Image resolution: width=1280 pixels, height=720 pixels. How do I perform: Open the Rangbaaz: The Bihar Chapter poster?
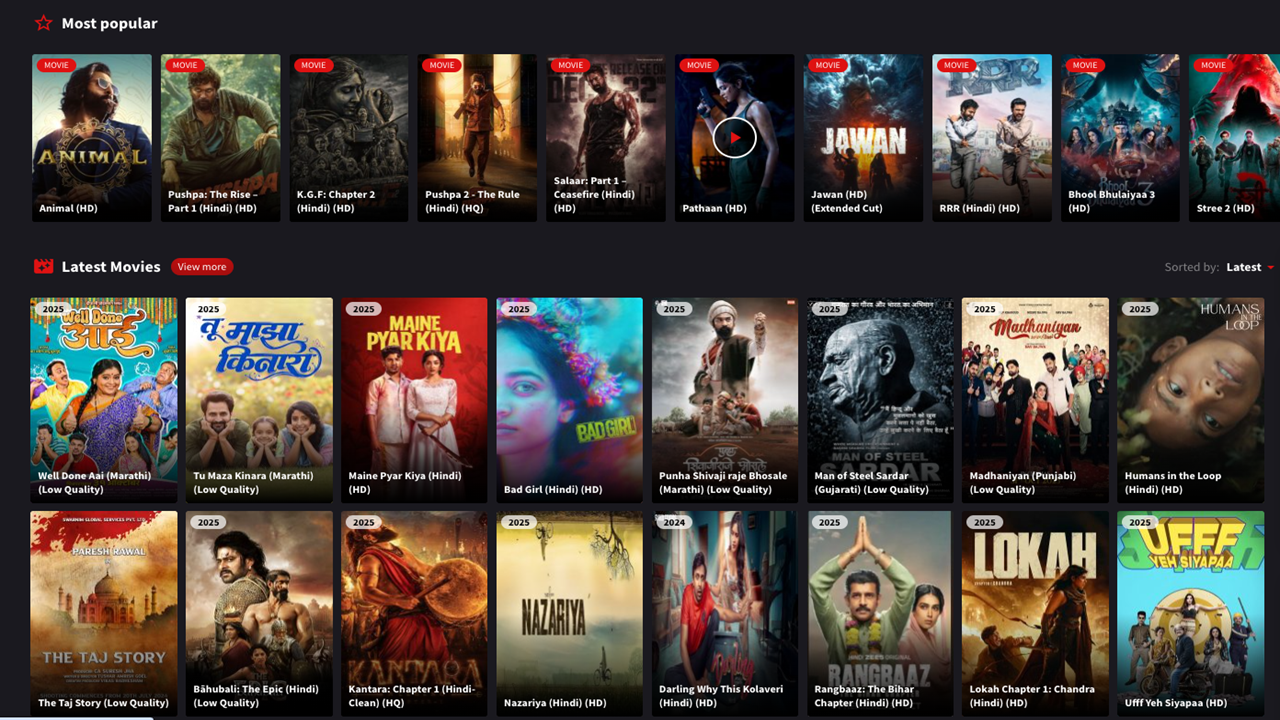tap(880, 614)
